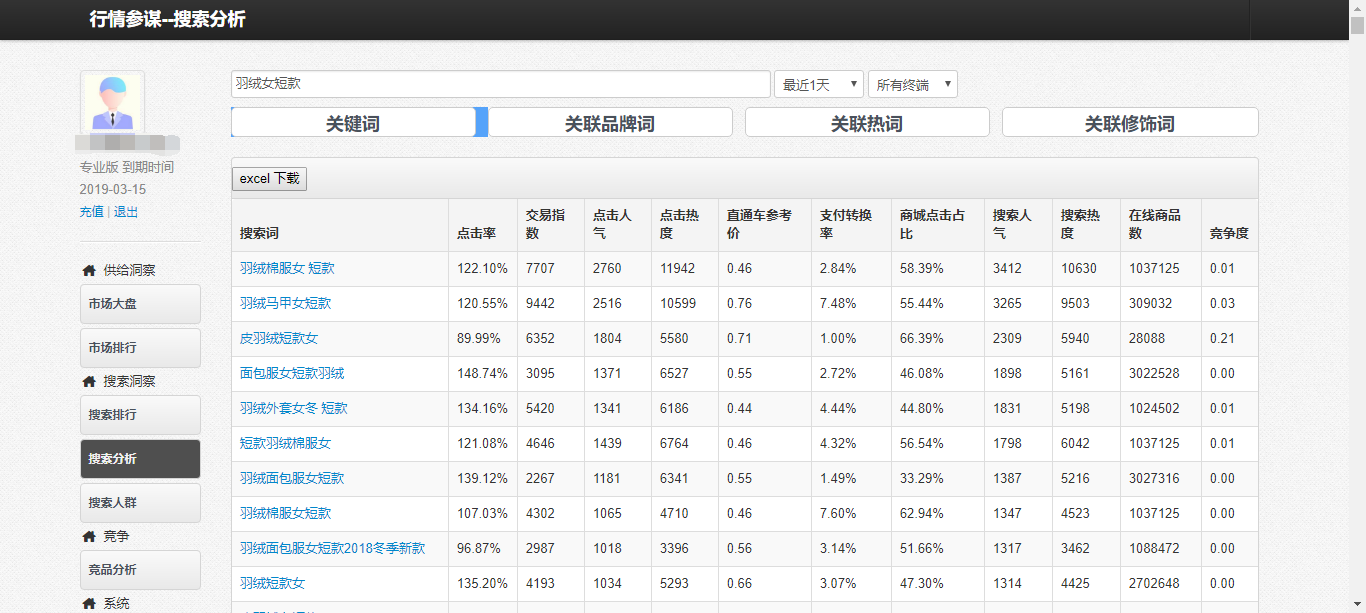This screenshot has height=613, width=1366.
Task: Select the 关联修饰词 tab
Action: (1130, 123)
